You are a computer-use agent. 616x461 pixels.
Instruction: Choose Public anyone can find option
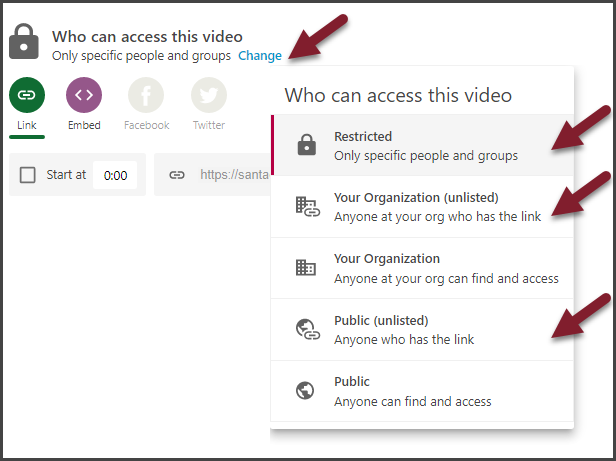[x=422, y=391]
